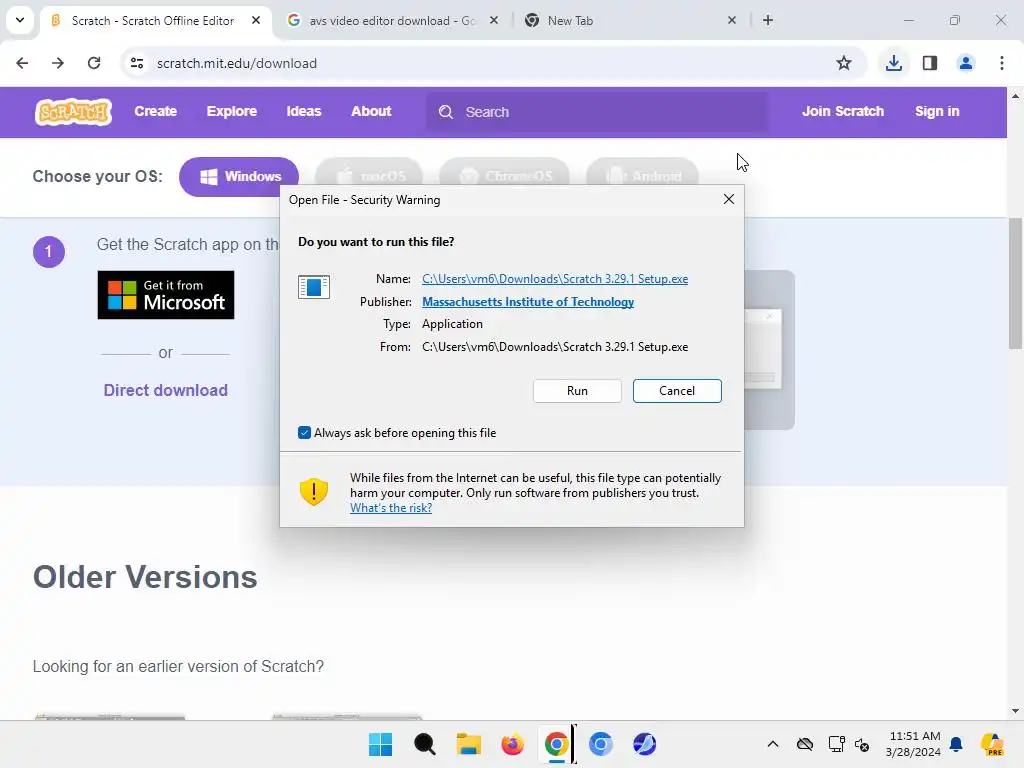
Task: Open the blue Chromium taskbar icon
Action: pyautogui.click(x=601, y=744)
